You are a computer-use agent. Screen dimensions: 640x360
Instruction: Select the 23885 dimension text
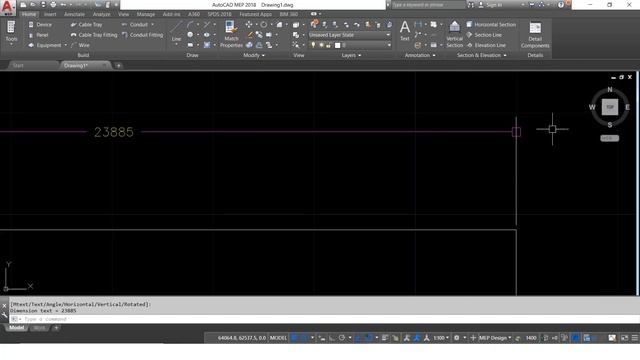coord(113,132)
